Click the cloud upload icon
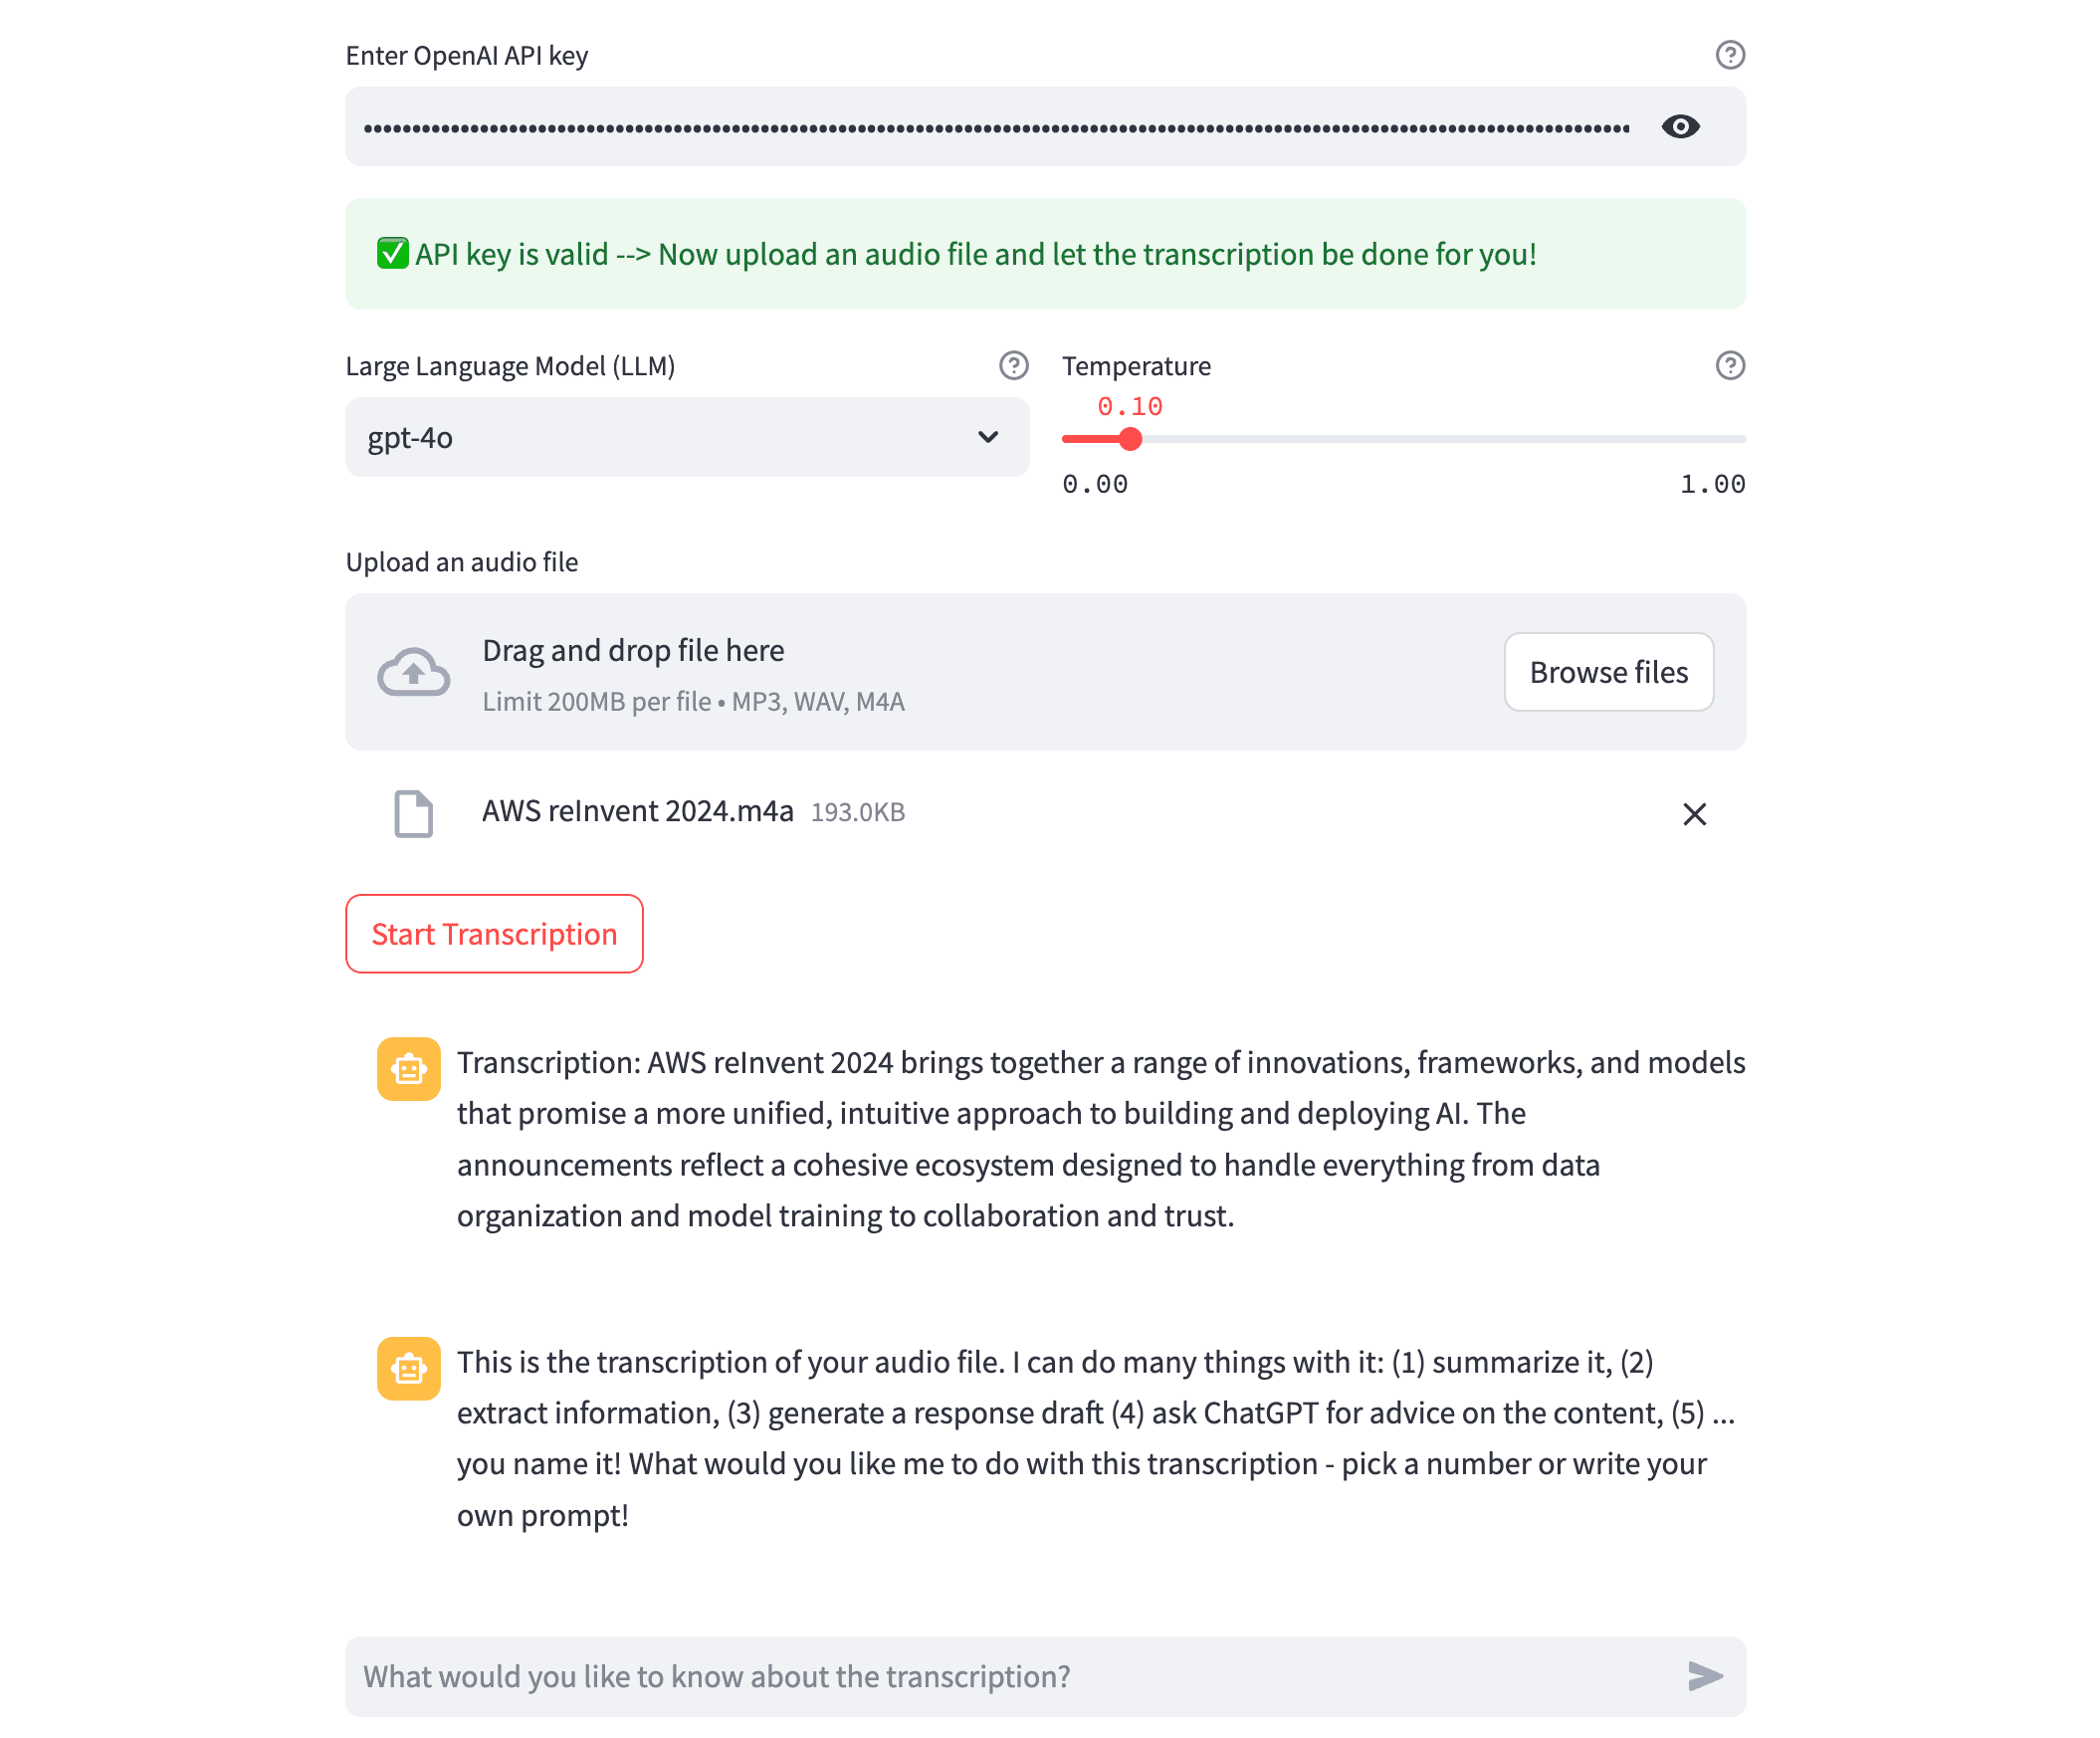The width and height of the screenshot is (2100, 1738). click(x=413, y=672)
